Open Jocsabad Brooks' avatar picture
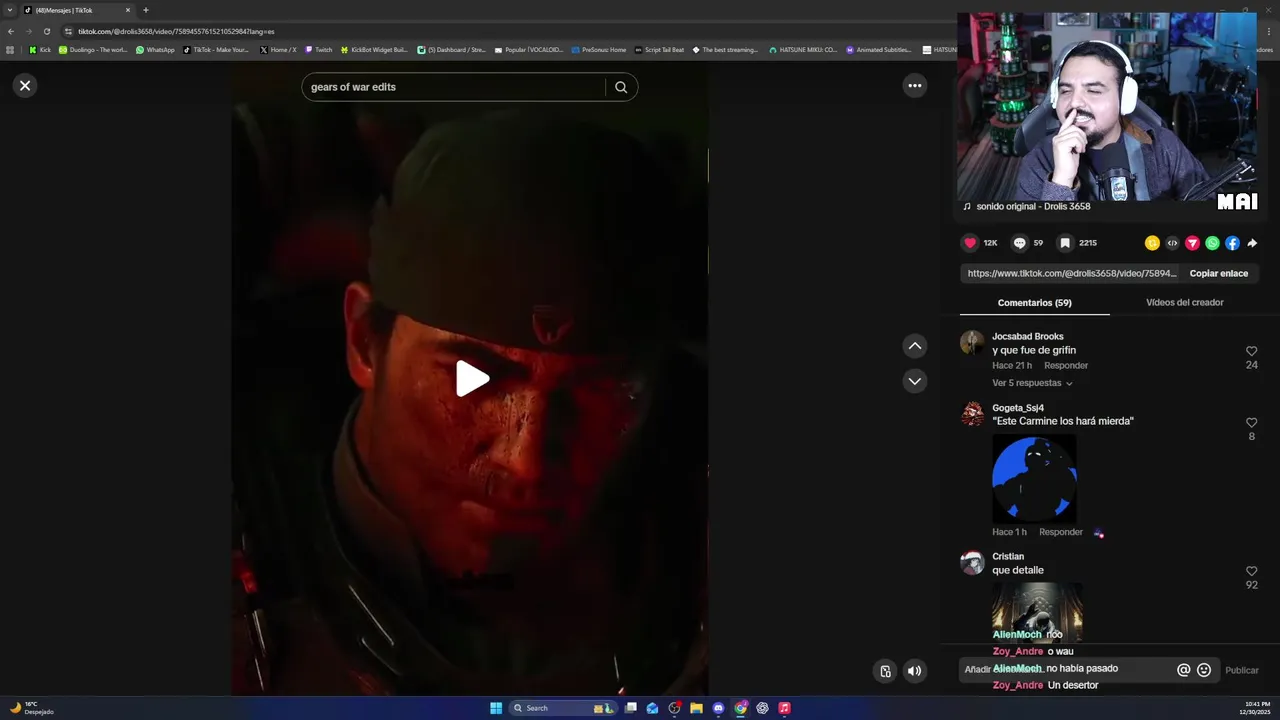Image resolution: width=1280 pixels, height=720 pixels. 972,344
